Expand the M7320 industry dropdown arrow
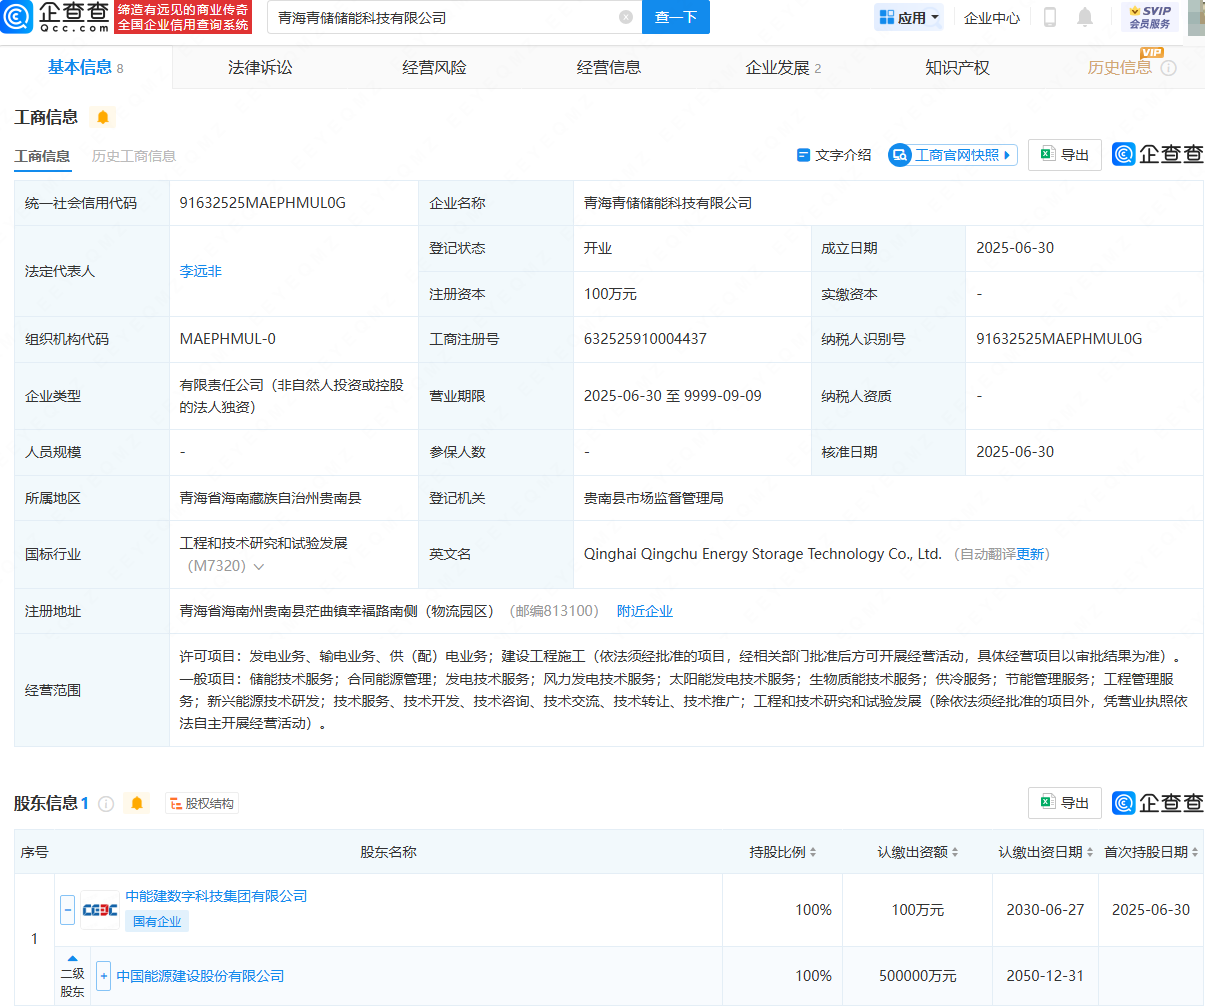The image size is (1205, 1007). [259, 567]
